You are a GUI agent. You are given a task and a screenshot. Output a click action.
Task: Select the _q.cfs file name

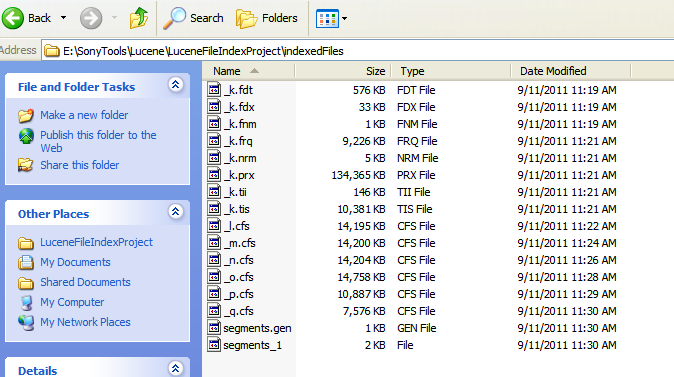[239, 311]
